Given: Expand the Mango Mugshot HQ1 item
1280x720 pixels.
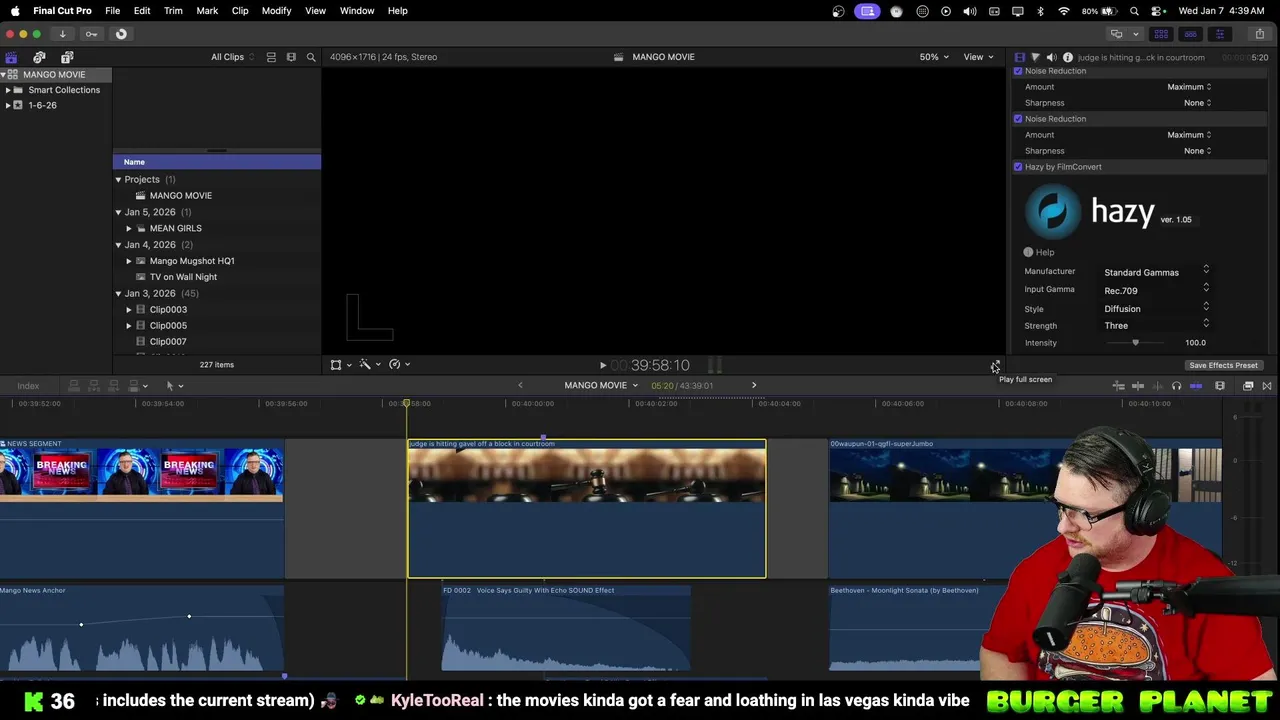Looking at the screenshot, I should click(x=128, y=261).
